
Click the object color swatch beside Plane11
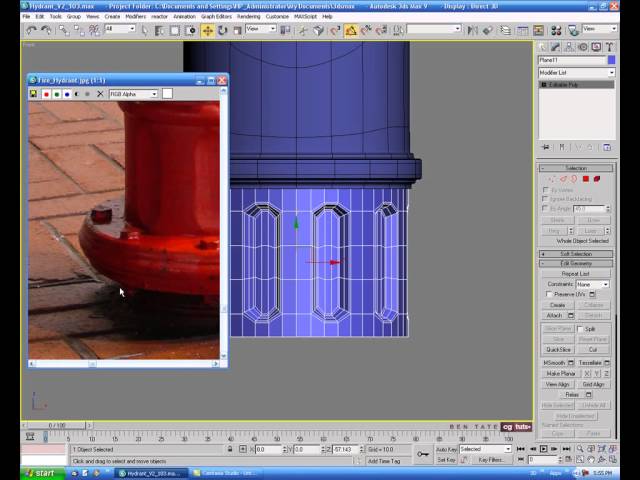coord(611,60)
